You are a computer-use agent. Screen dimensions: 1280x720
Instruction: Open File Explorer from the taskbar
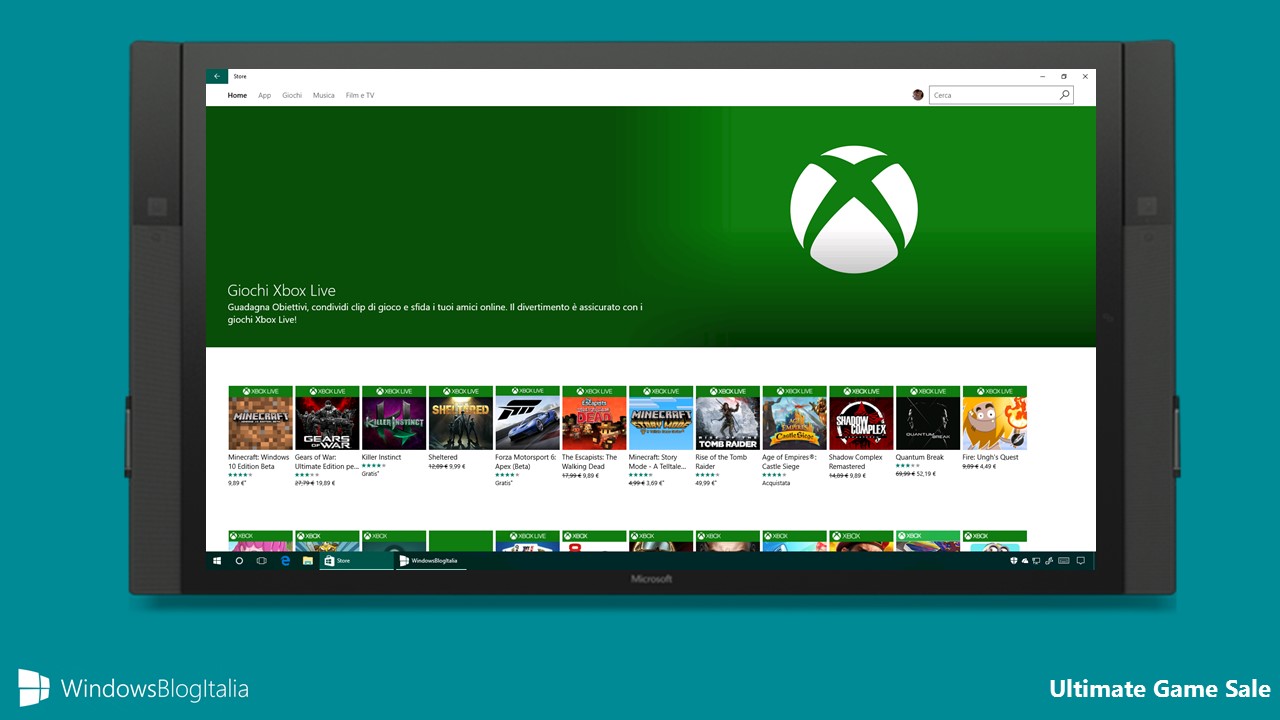click(x=308, y=561)
